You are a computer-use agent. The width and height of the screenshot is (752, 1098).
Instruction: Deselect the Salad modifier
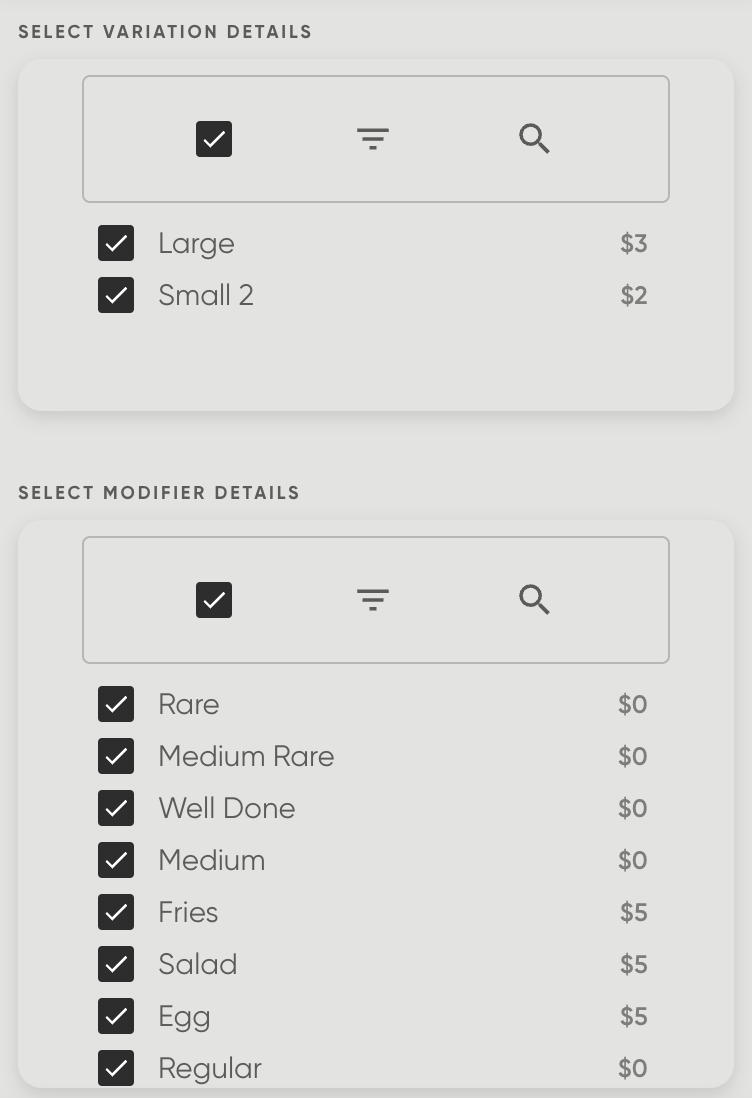116,964
